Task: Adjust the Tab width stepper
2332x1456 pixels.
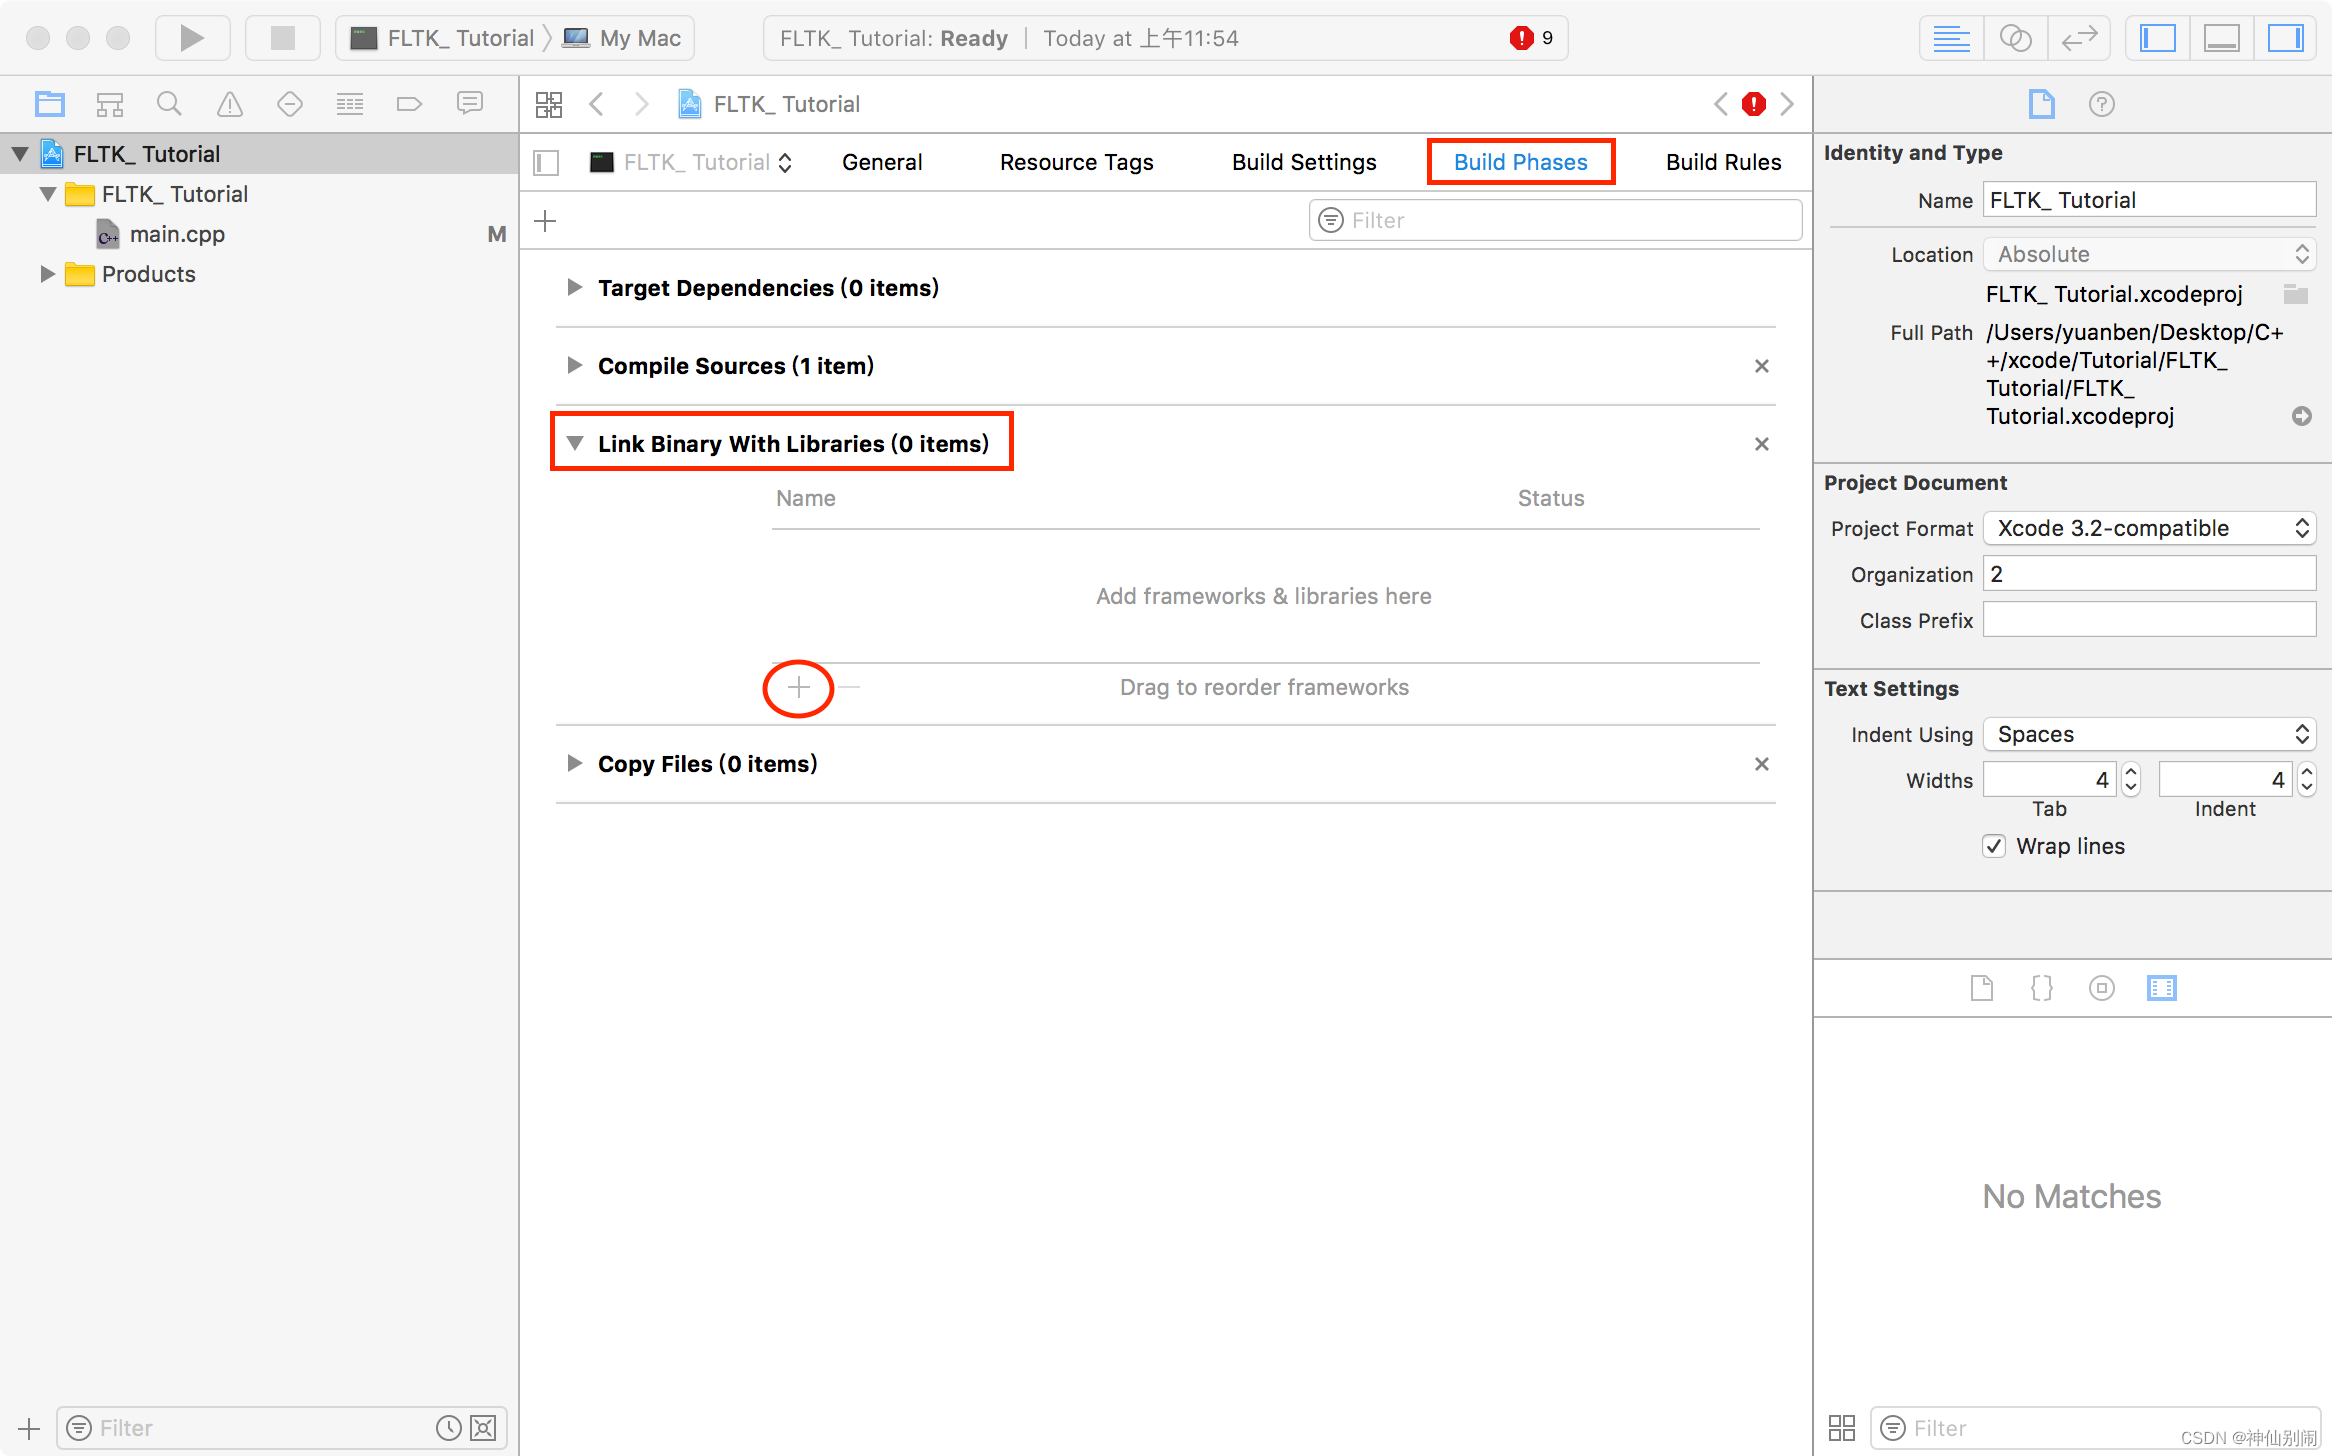Action: point(2131,780)
